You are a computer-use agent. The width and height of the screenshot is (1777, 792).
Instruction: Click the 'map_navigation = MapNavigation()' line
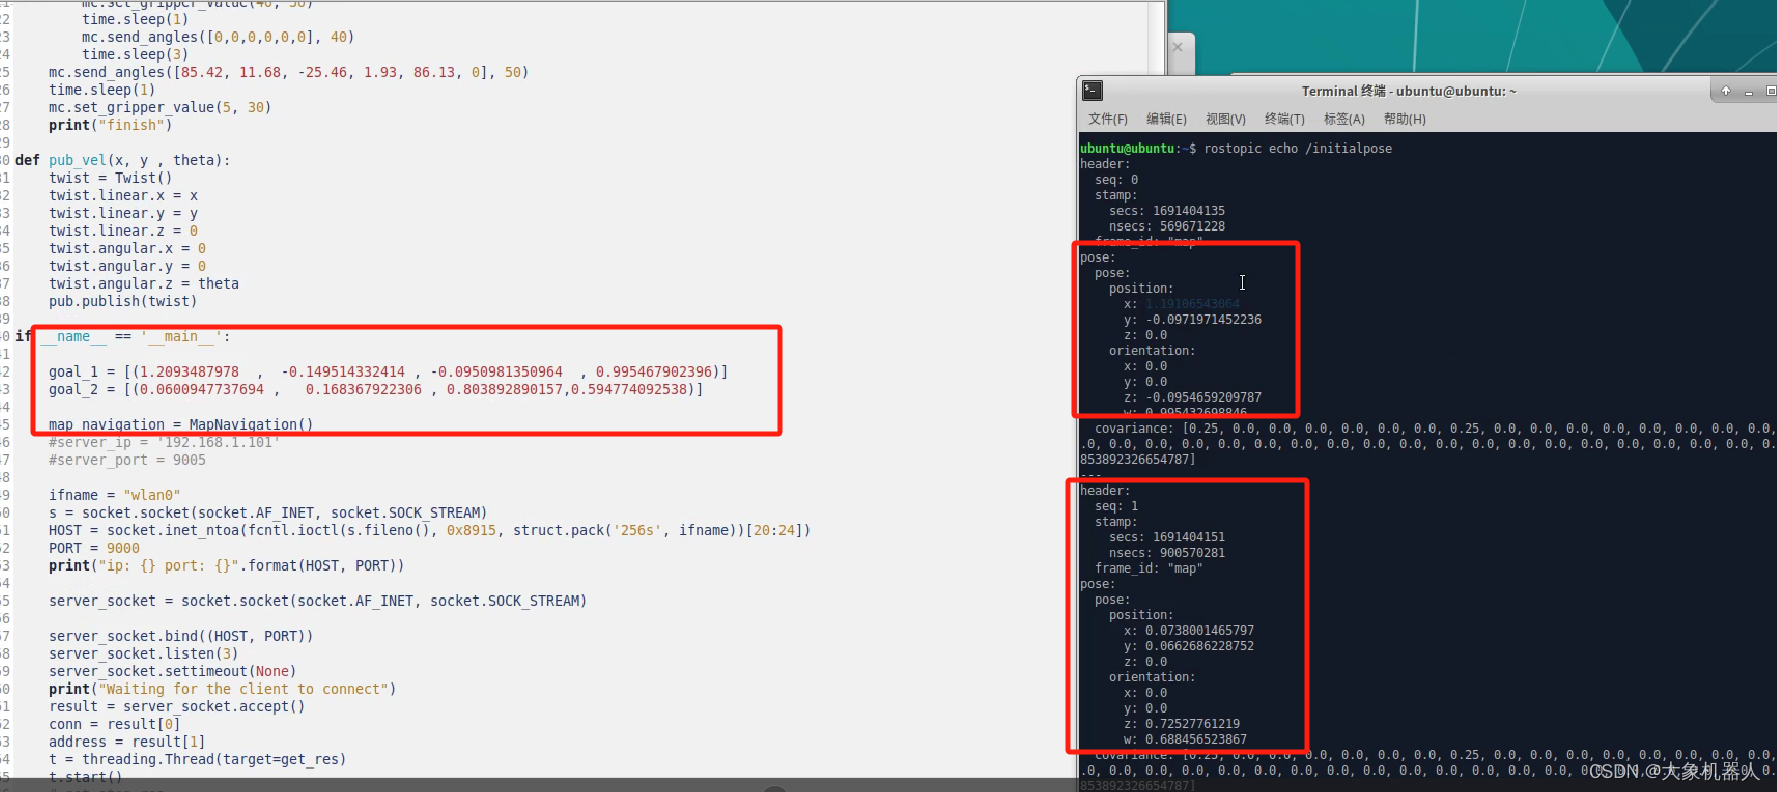181,425
